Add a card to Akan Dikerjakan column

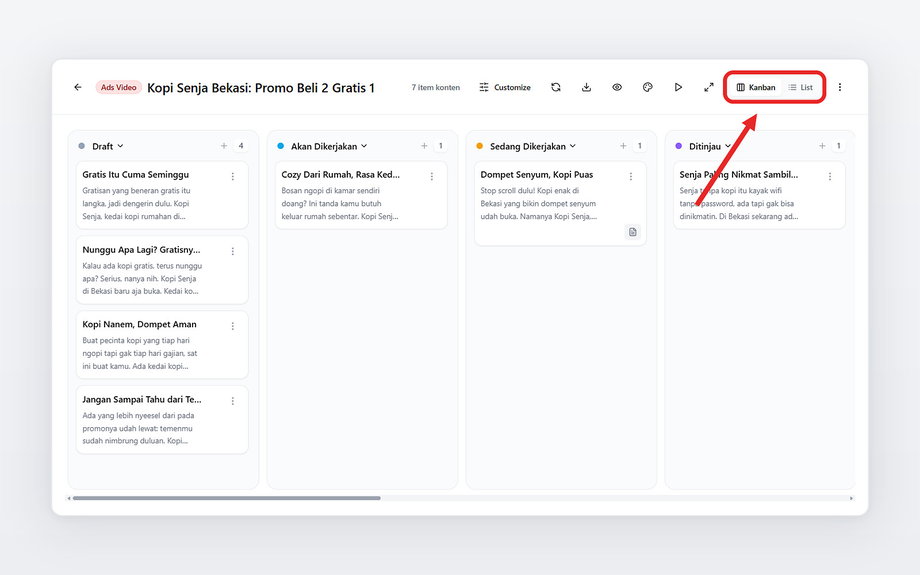pyautogui.click(x=424, y=146)
